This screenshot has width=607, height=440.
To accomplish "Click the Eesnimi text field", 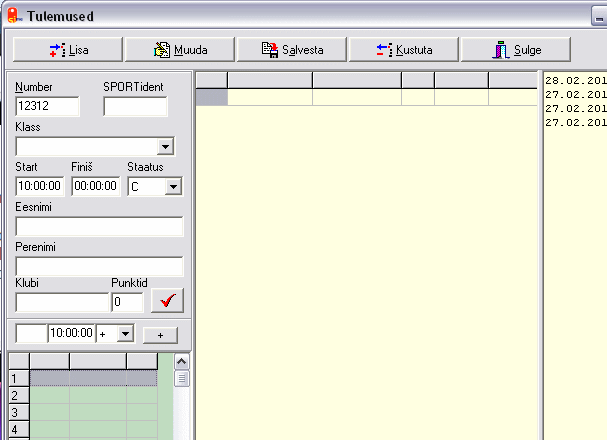I will (99, 226).
